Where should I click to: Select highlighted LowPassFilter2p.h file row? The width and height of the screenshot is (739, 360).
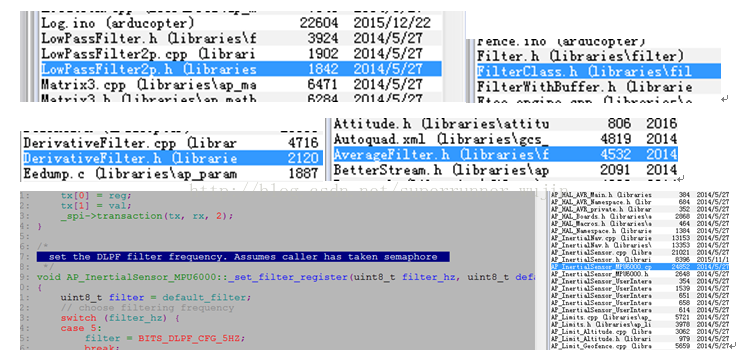click(x=241, y=69)
